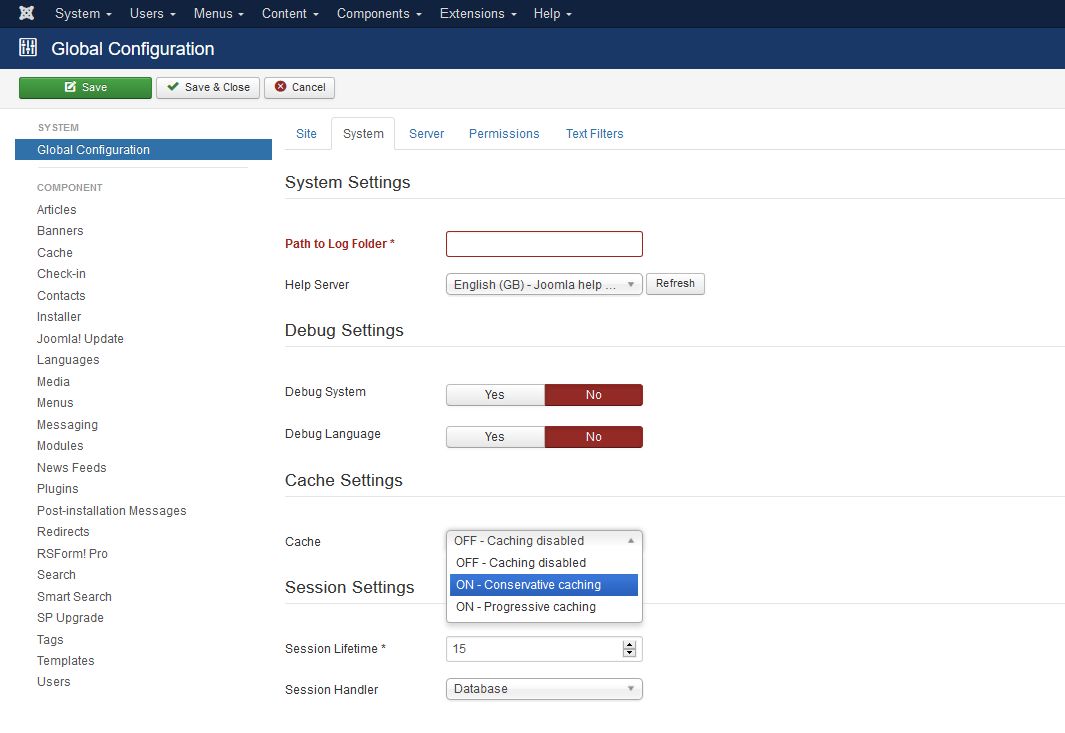The height and width of the screenshot is (733, 1065).
Task: Switch to the Text Filters tab
Action: 594,133
